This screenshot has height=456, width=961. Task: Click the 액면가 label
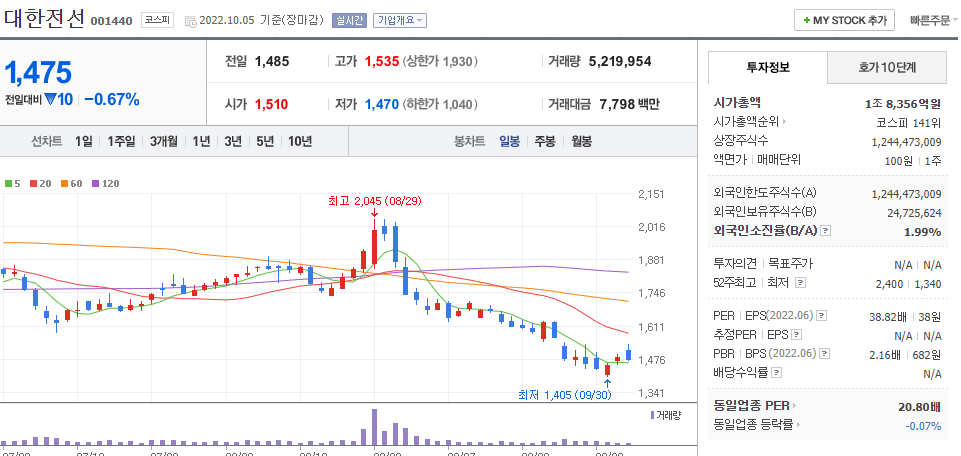tap(729, 161)
